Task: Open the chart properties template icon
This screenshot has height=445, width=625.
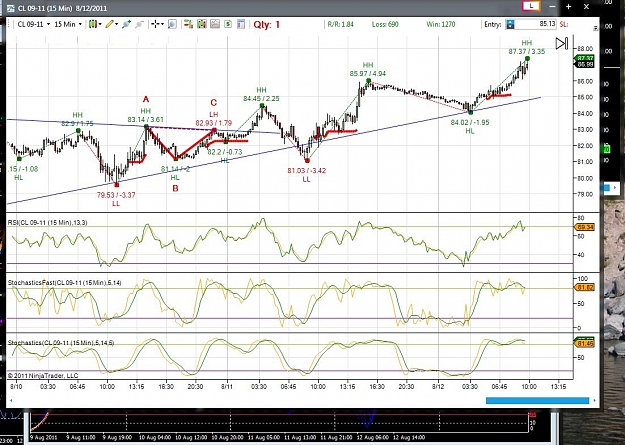Action: click(241, 24)
